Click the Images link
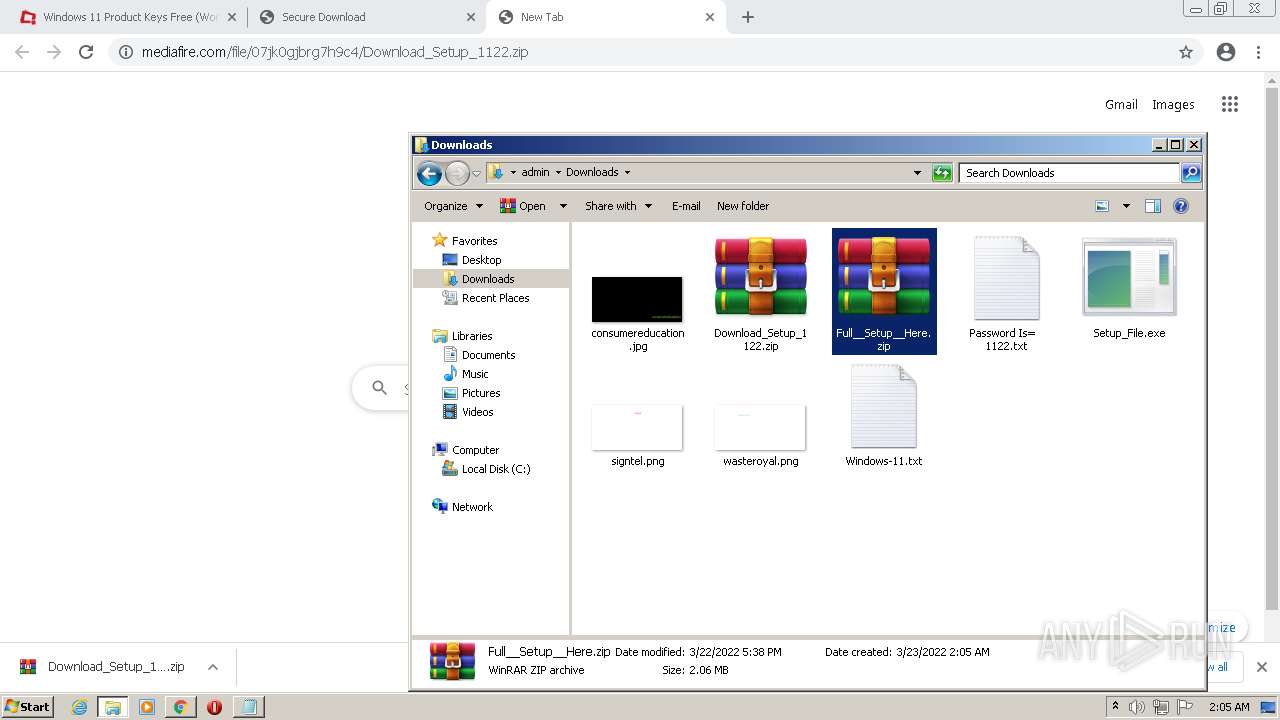 [1173, 104]
